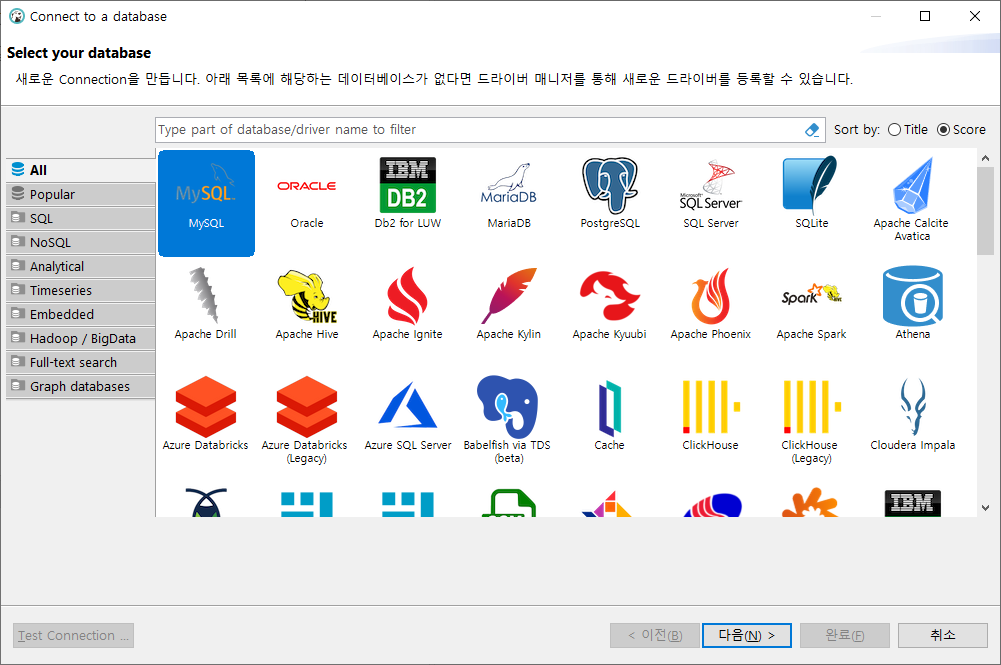1001x665 pixels.
Task: Select the ClickHouse (non-legacy) driver
Action: pyautogui.click(x=711, y=414)
